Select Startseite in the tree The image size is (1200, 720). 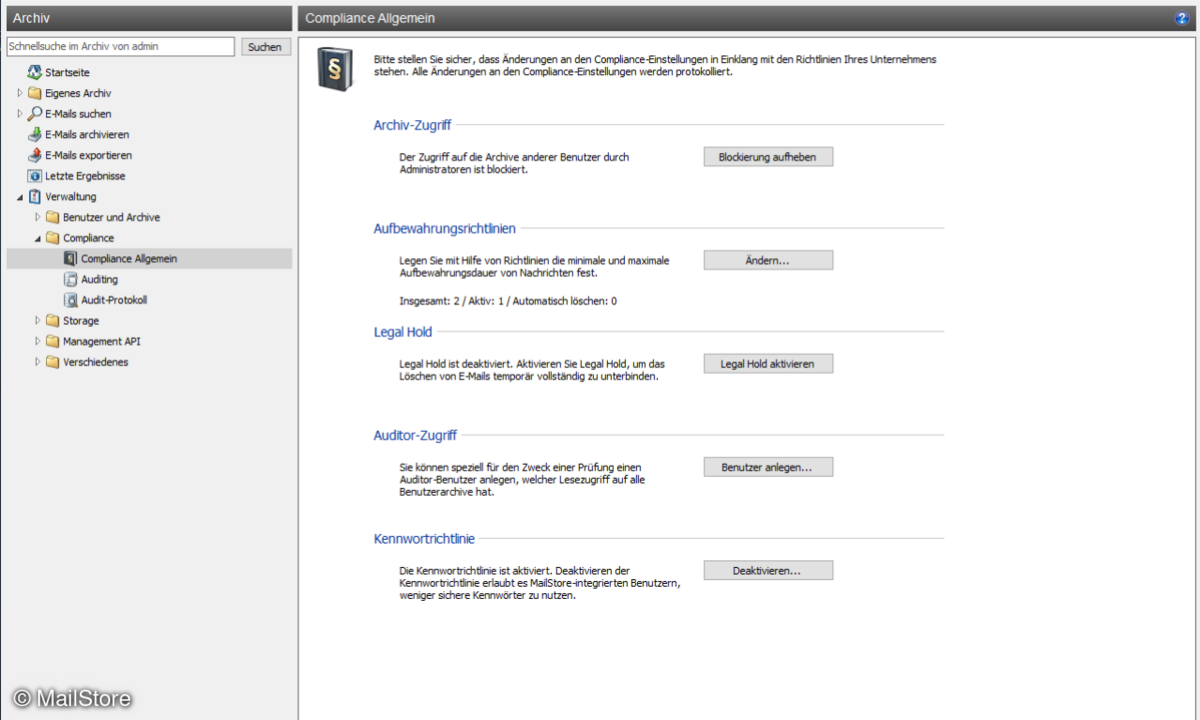(67, 73)
